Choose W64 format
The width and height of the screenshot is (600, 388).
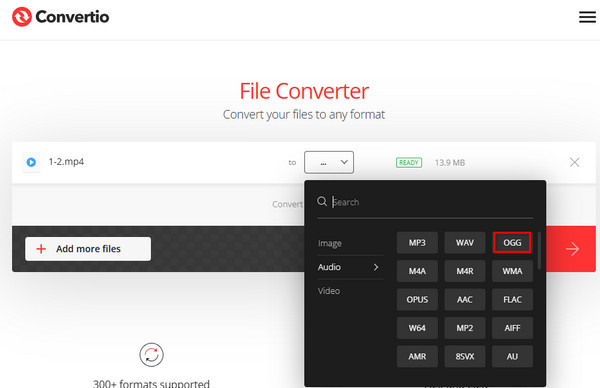tap(417, 328)
